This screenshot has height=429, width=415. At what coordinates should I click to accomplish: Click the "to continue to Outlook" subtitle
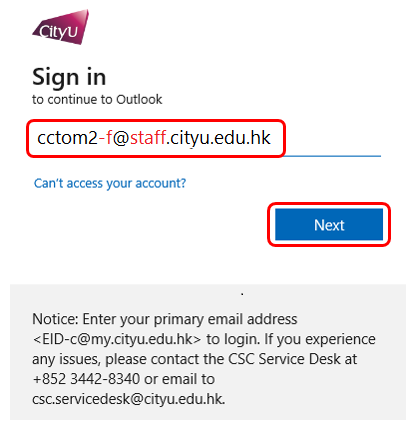(97, 100)
